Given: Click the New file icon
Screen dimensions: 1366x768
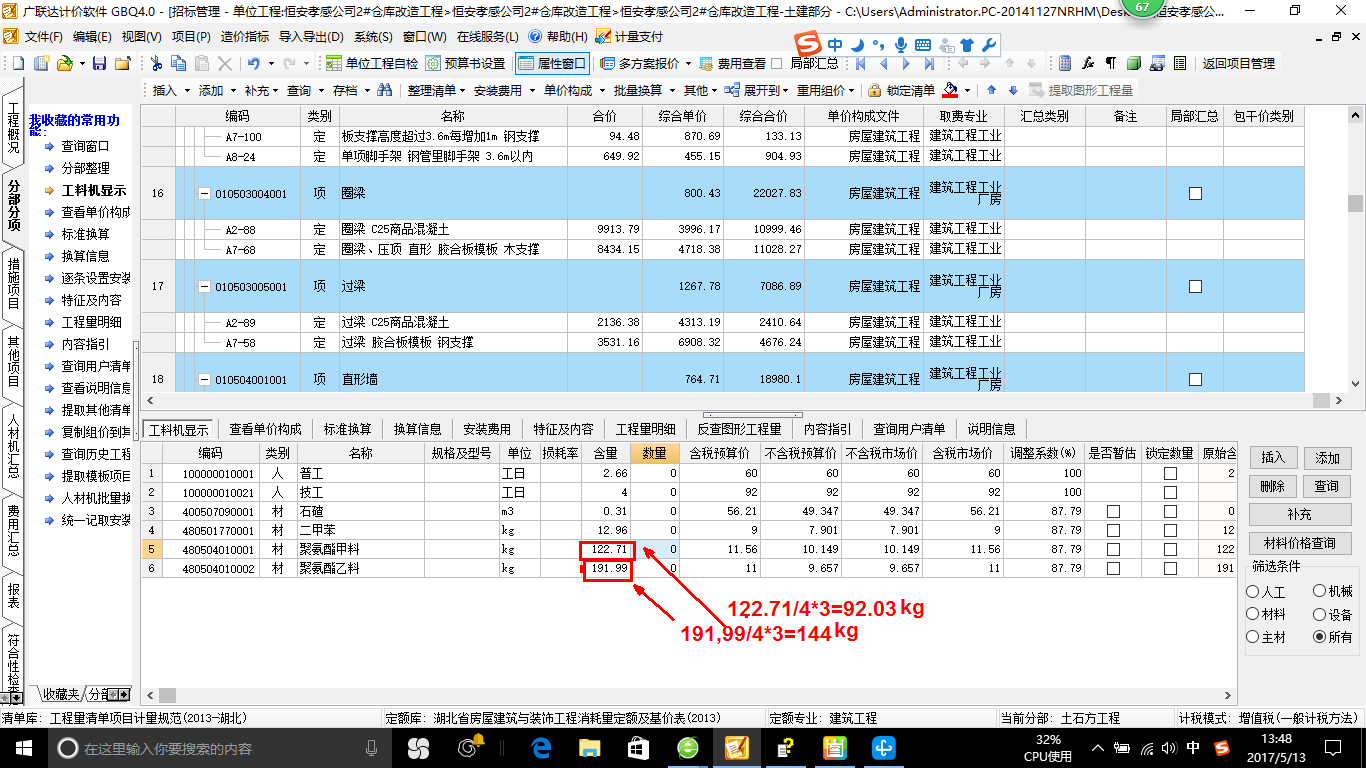Looking at the screenshot, I should pyautogui.click(x=17, y=63).
